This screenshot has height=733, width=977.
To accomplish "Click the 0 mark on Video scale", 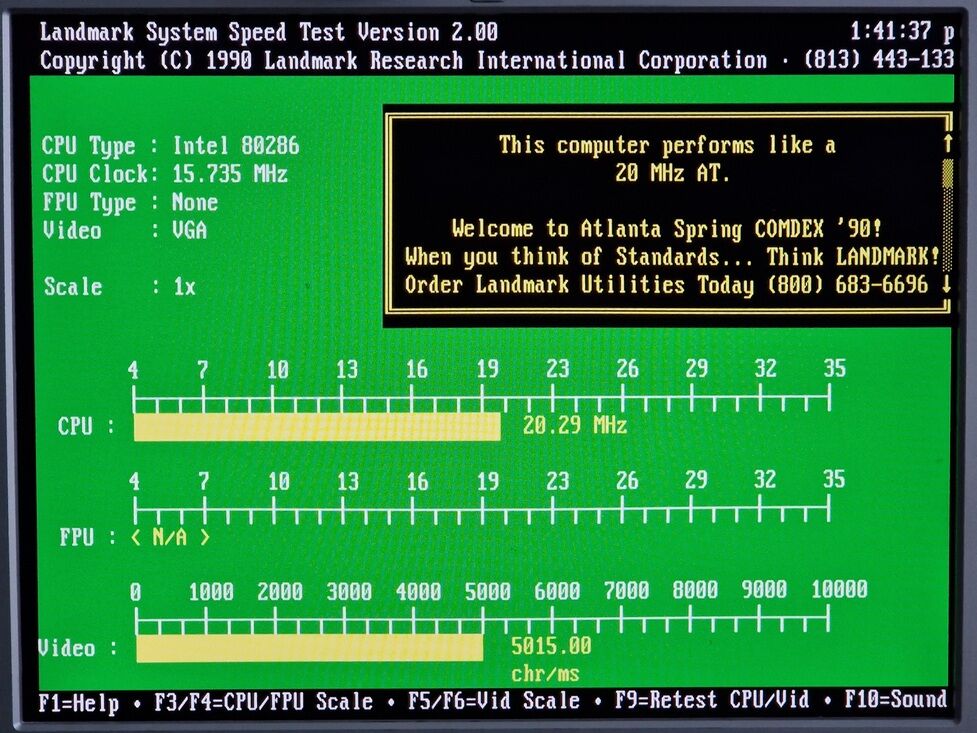I will [x=135, y=592].
